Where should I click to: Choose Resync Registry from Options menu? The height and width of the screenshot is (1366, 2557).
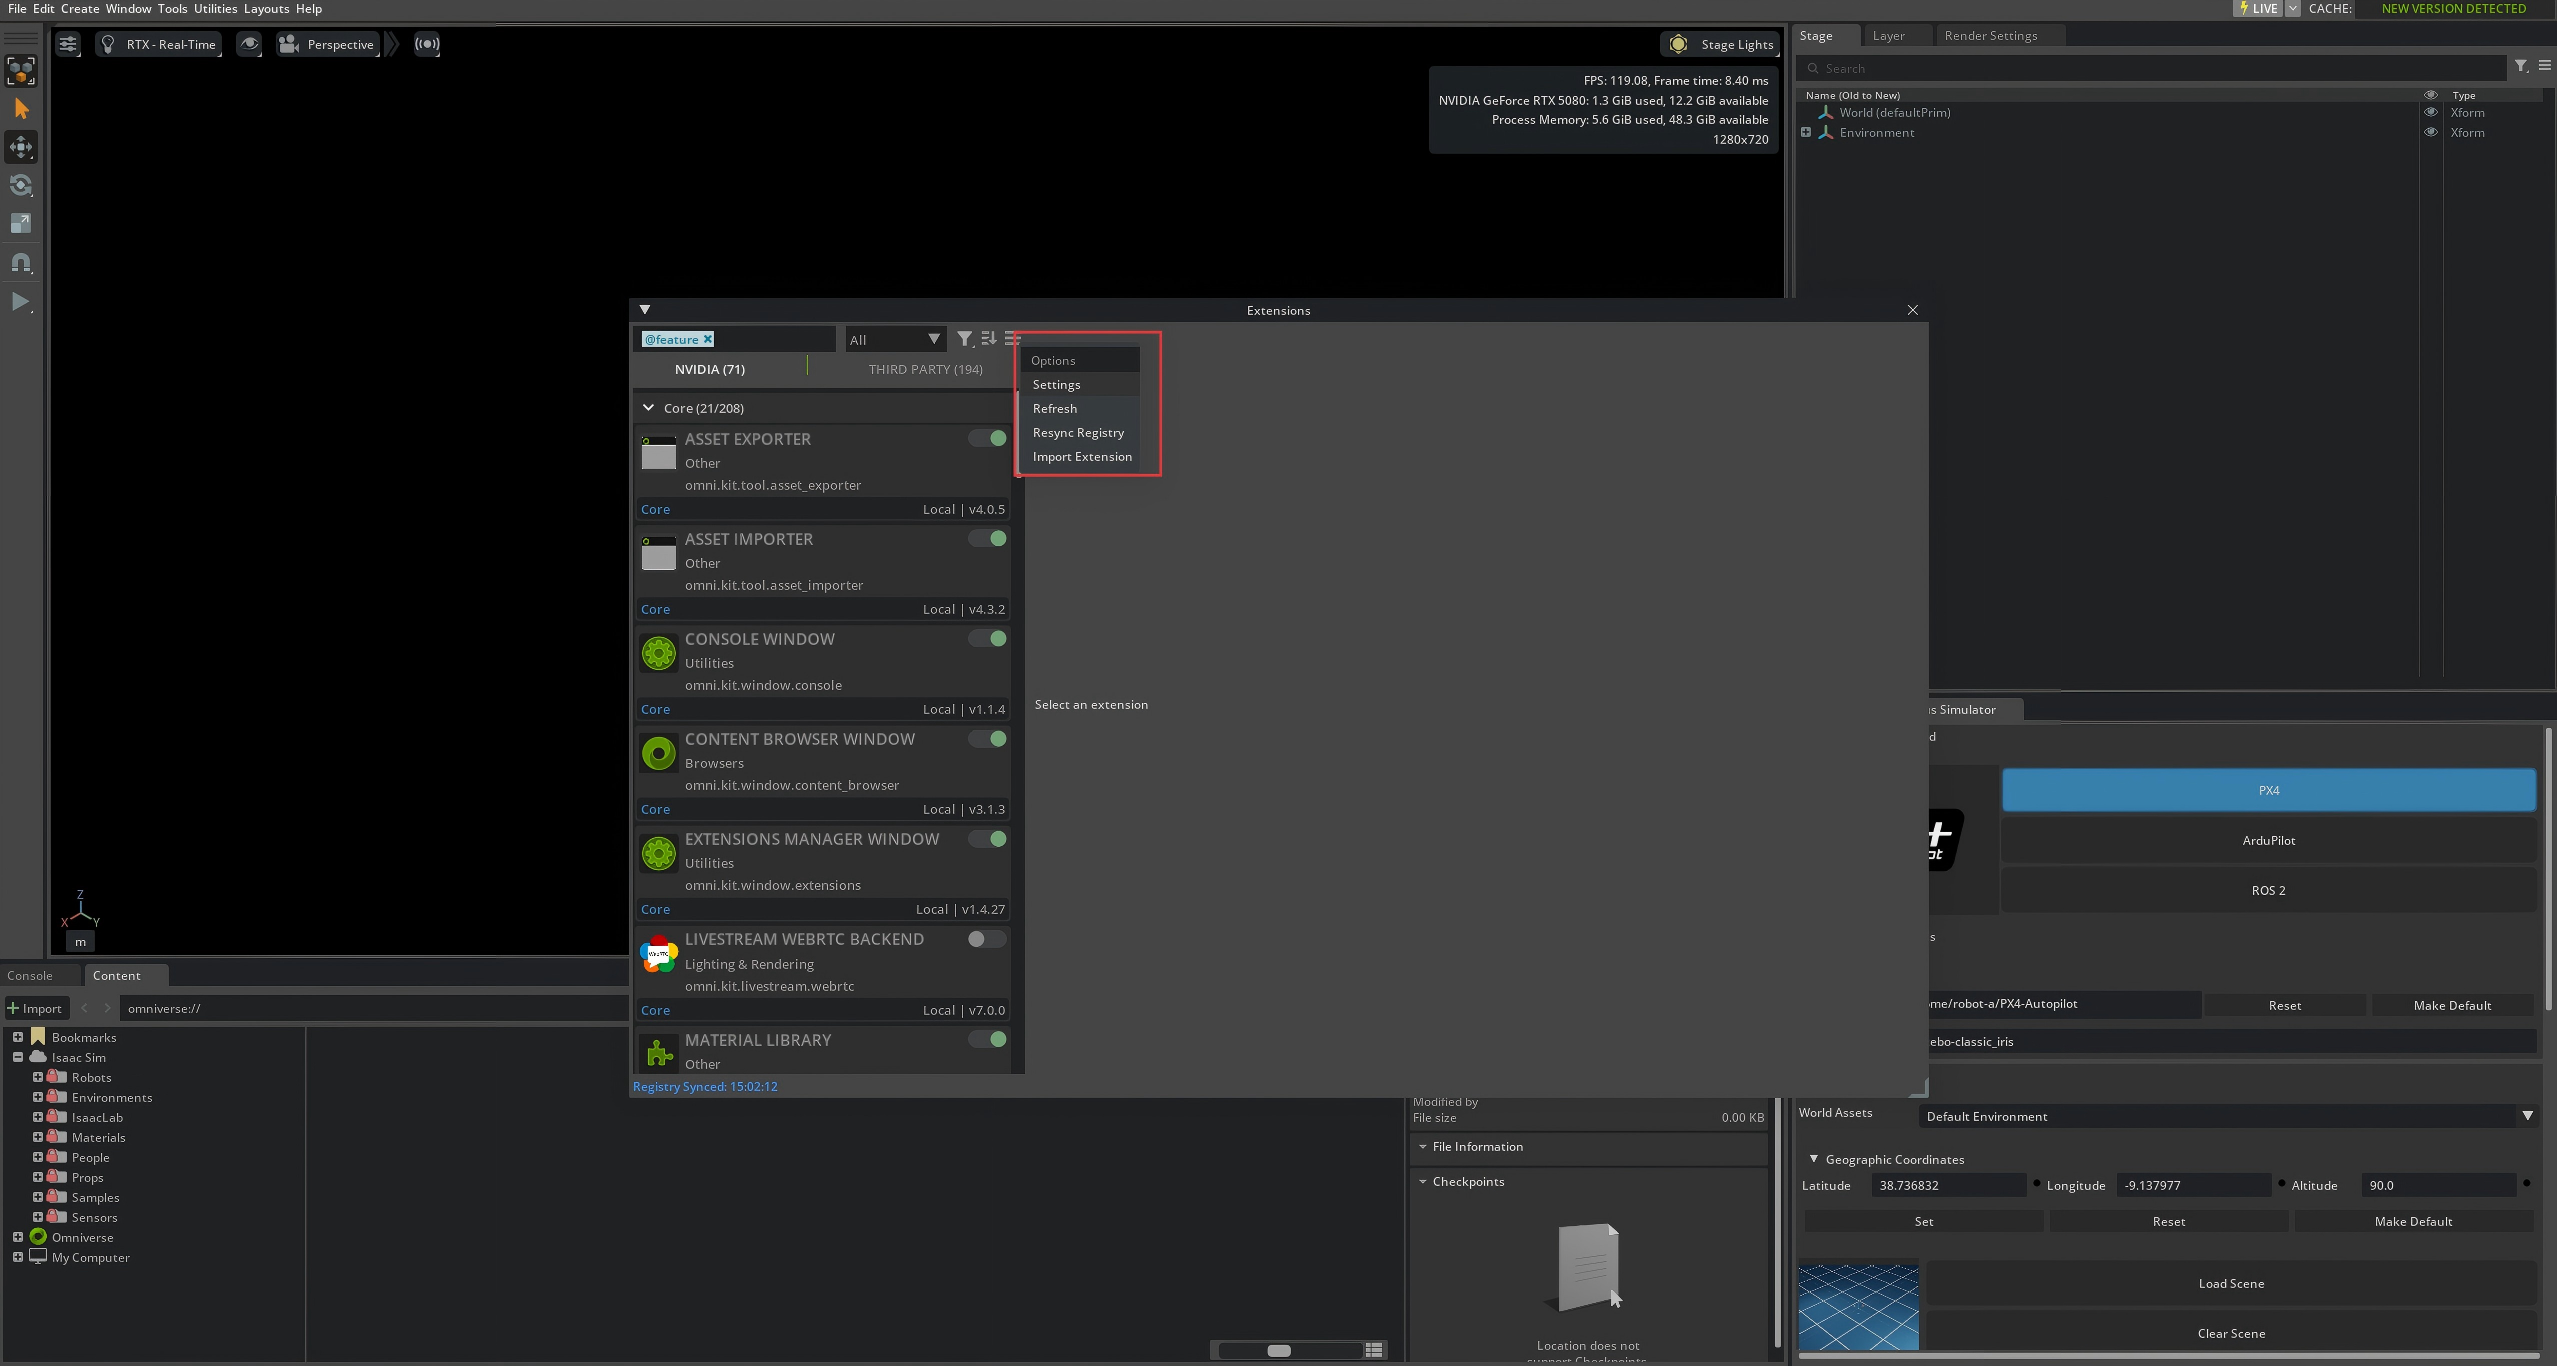pos(1078,432)
